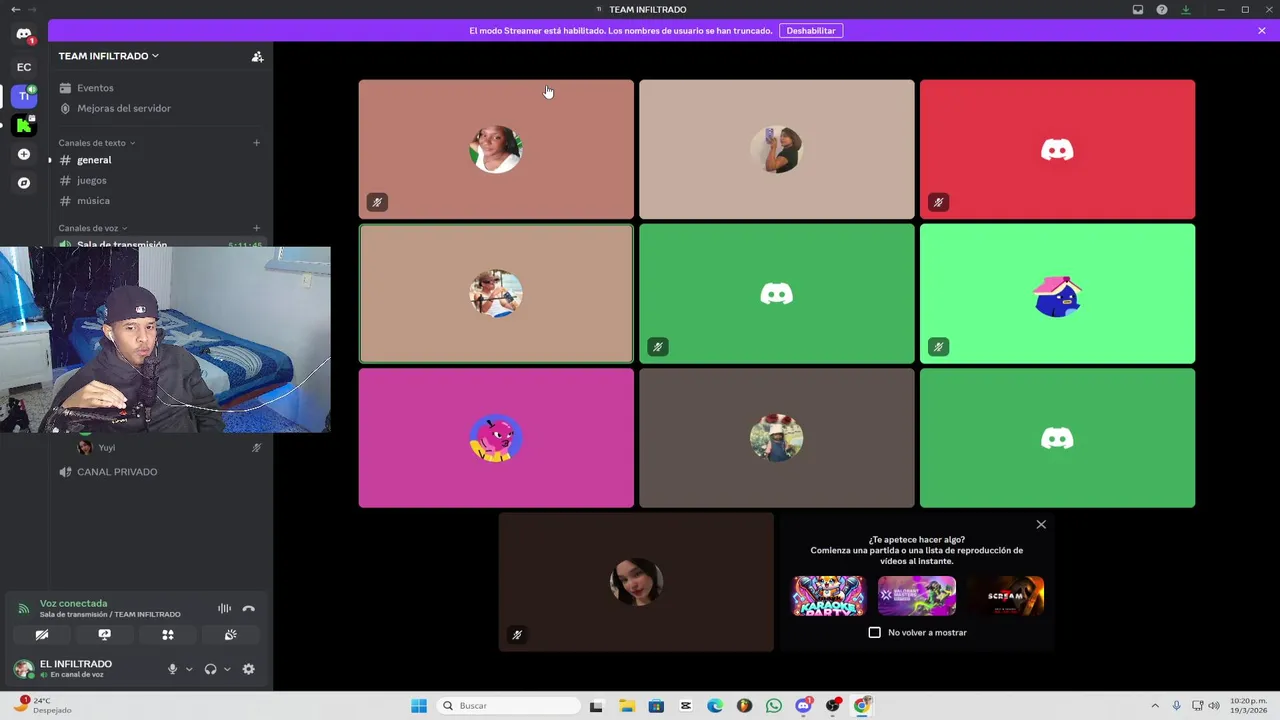The image size is (1280, 720).
Task: Open the help question mark icon
Action: [1162, 10]
